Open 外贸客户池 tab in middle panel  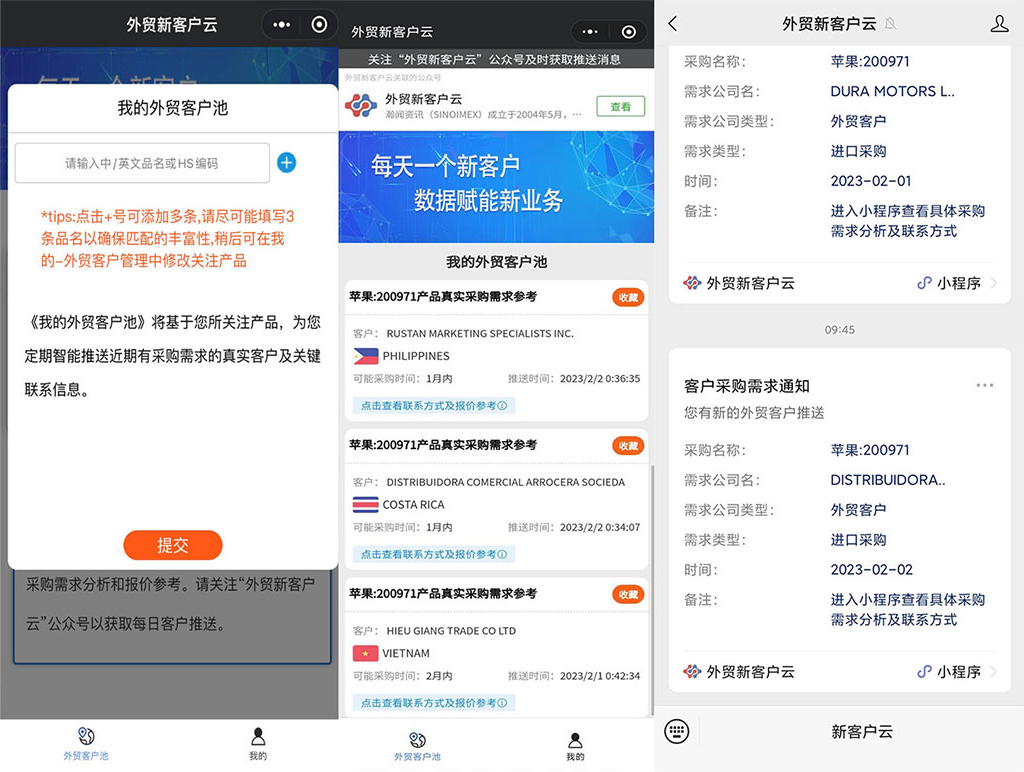click(x=417, y=746)
